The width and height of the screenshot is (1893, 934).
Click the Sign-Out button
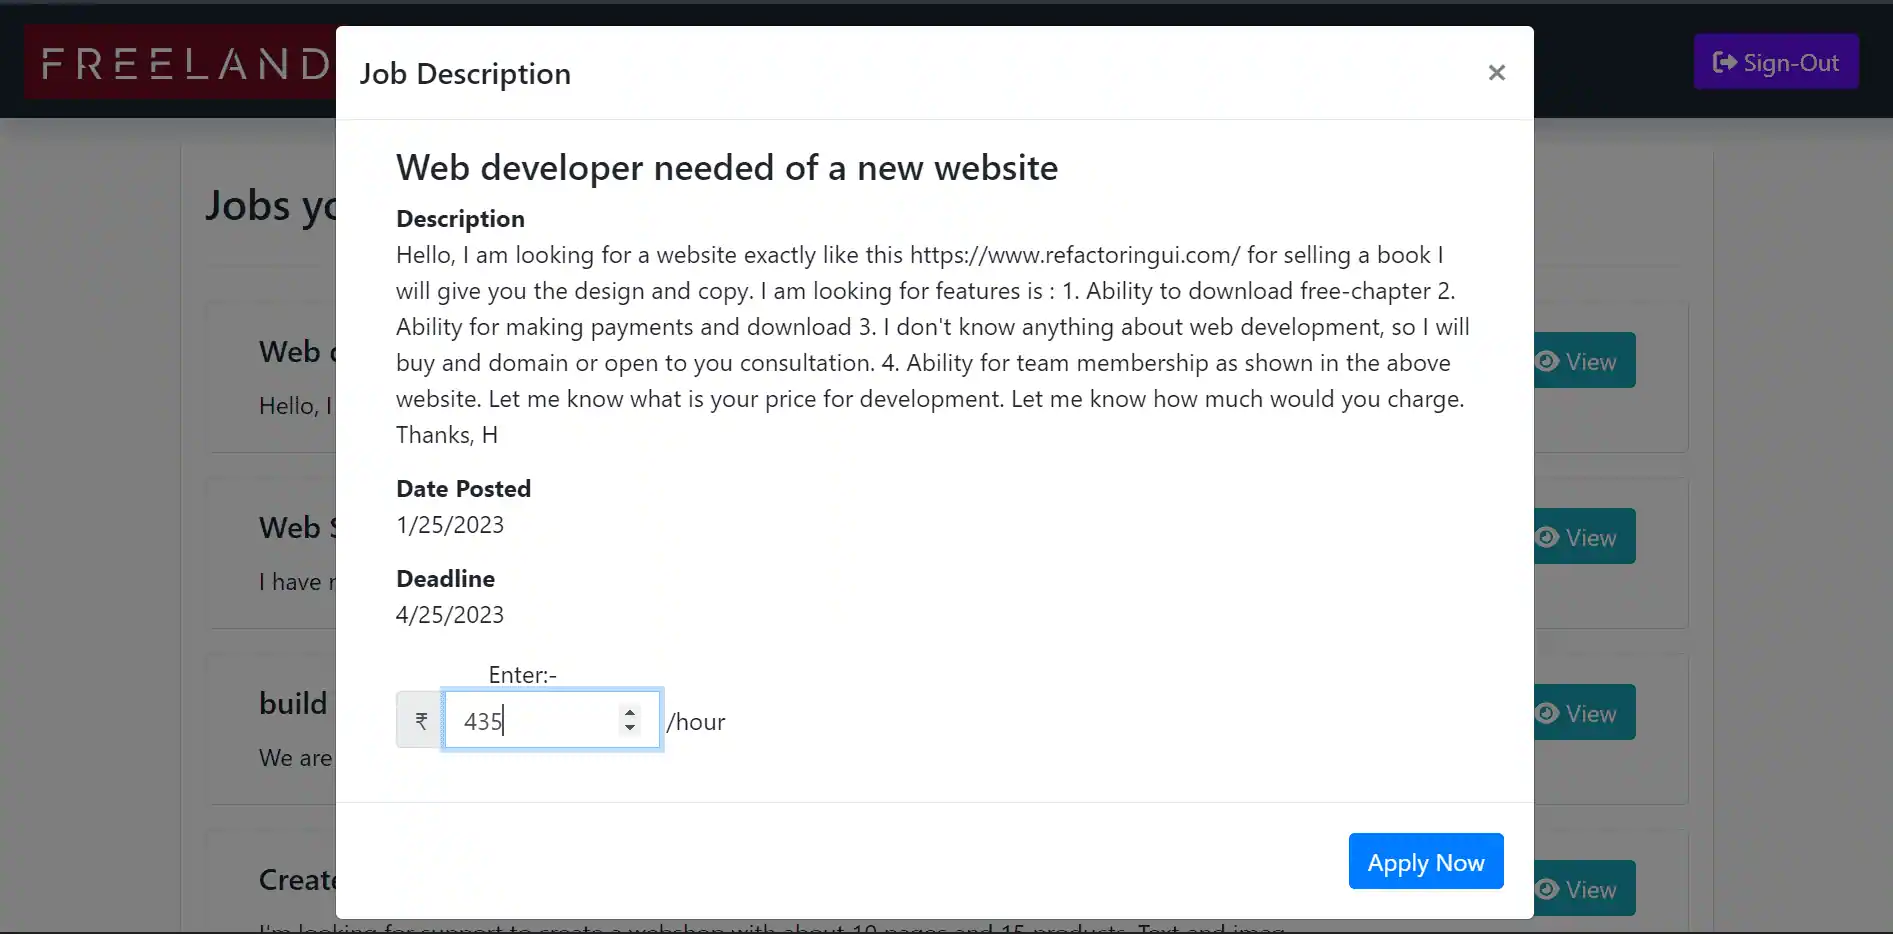click(1775, 62)
